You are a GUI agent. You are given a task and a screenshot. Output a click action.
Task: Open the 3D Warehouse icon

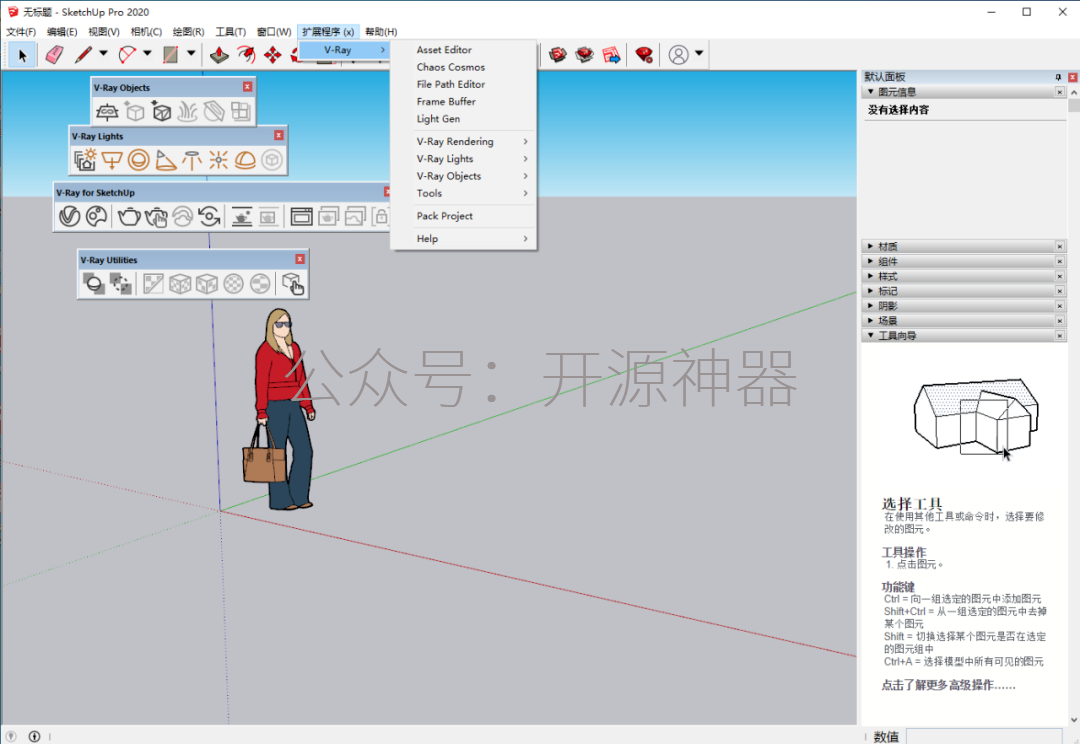click(x=557, y=54)
